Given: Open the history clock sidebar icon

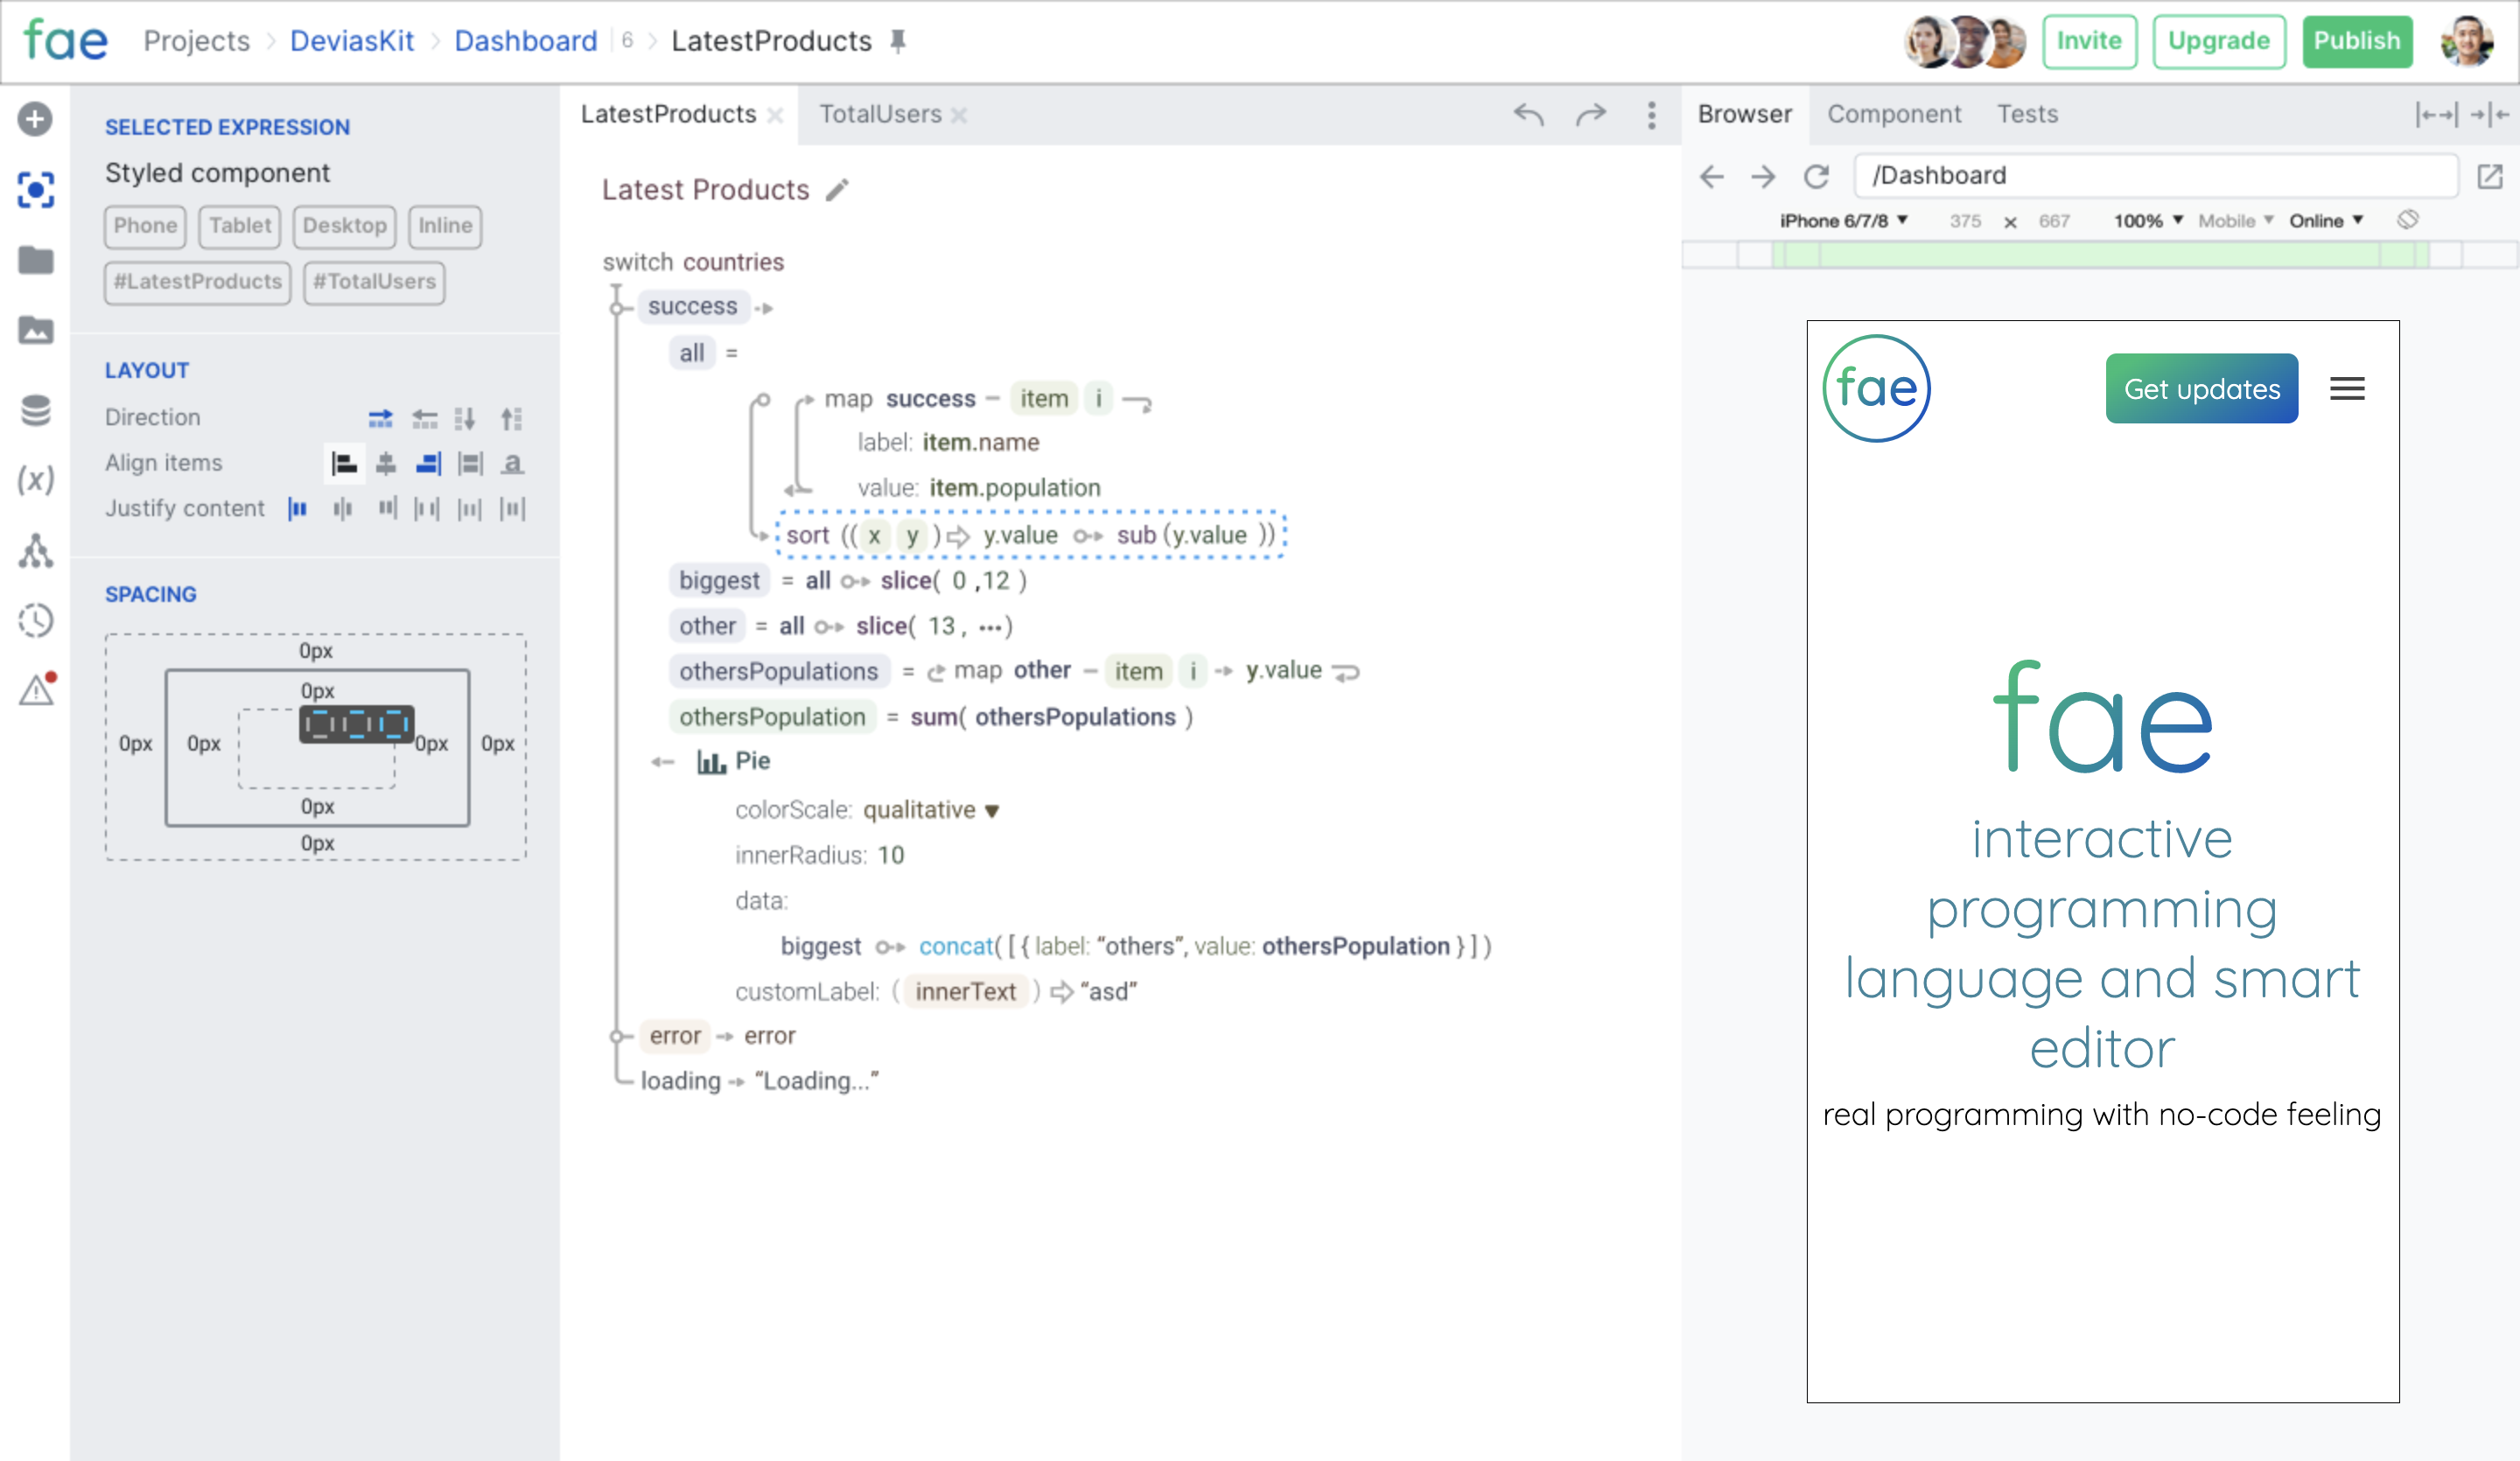Looking at the screenshot, I should coord(35,620).
